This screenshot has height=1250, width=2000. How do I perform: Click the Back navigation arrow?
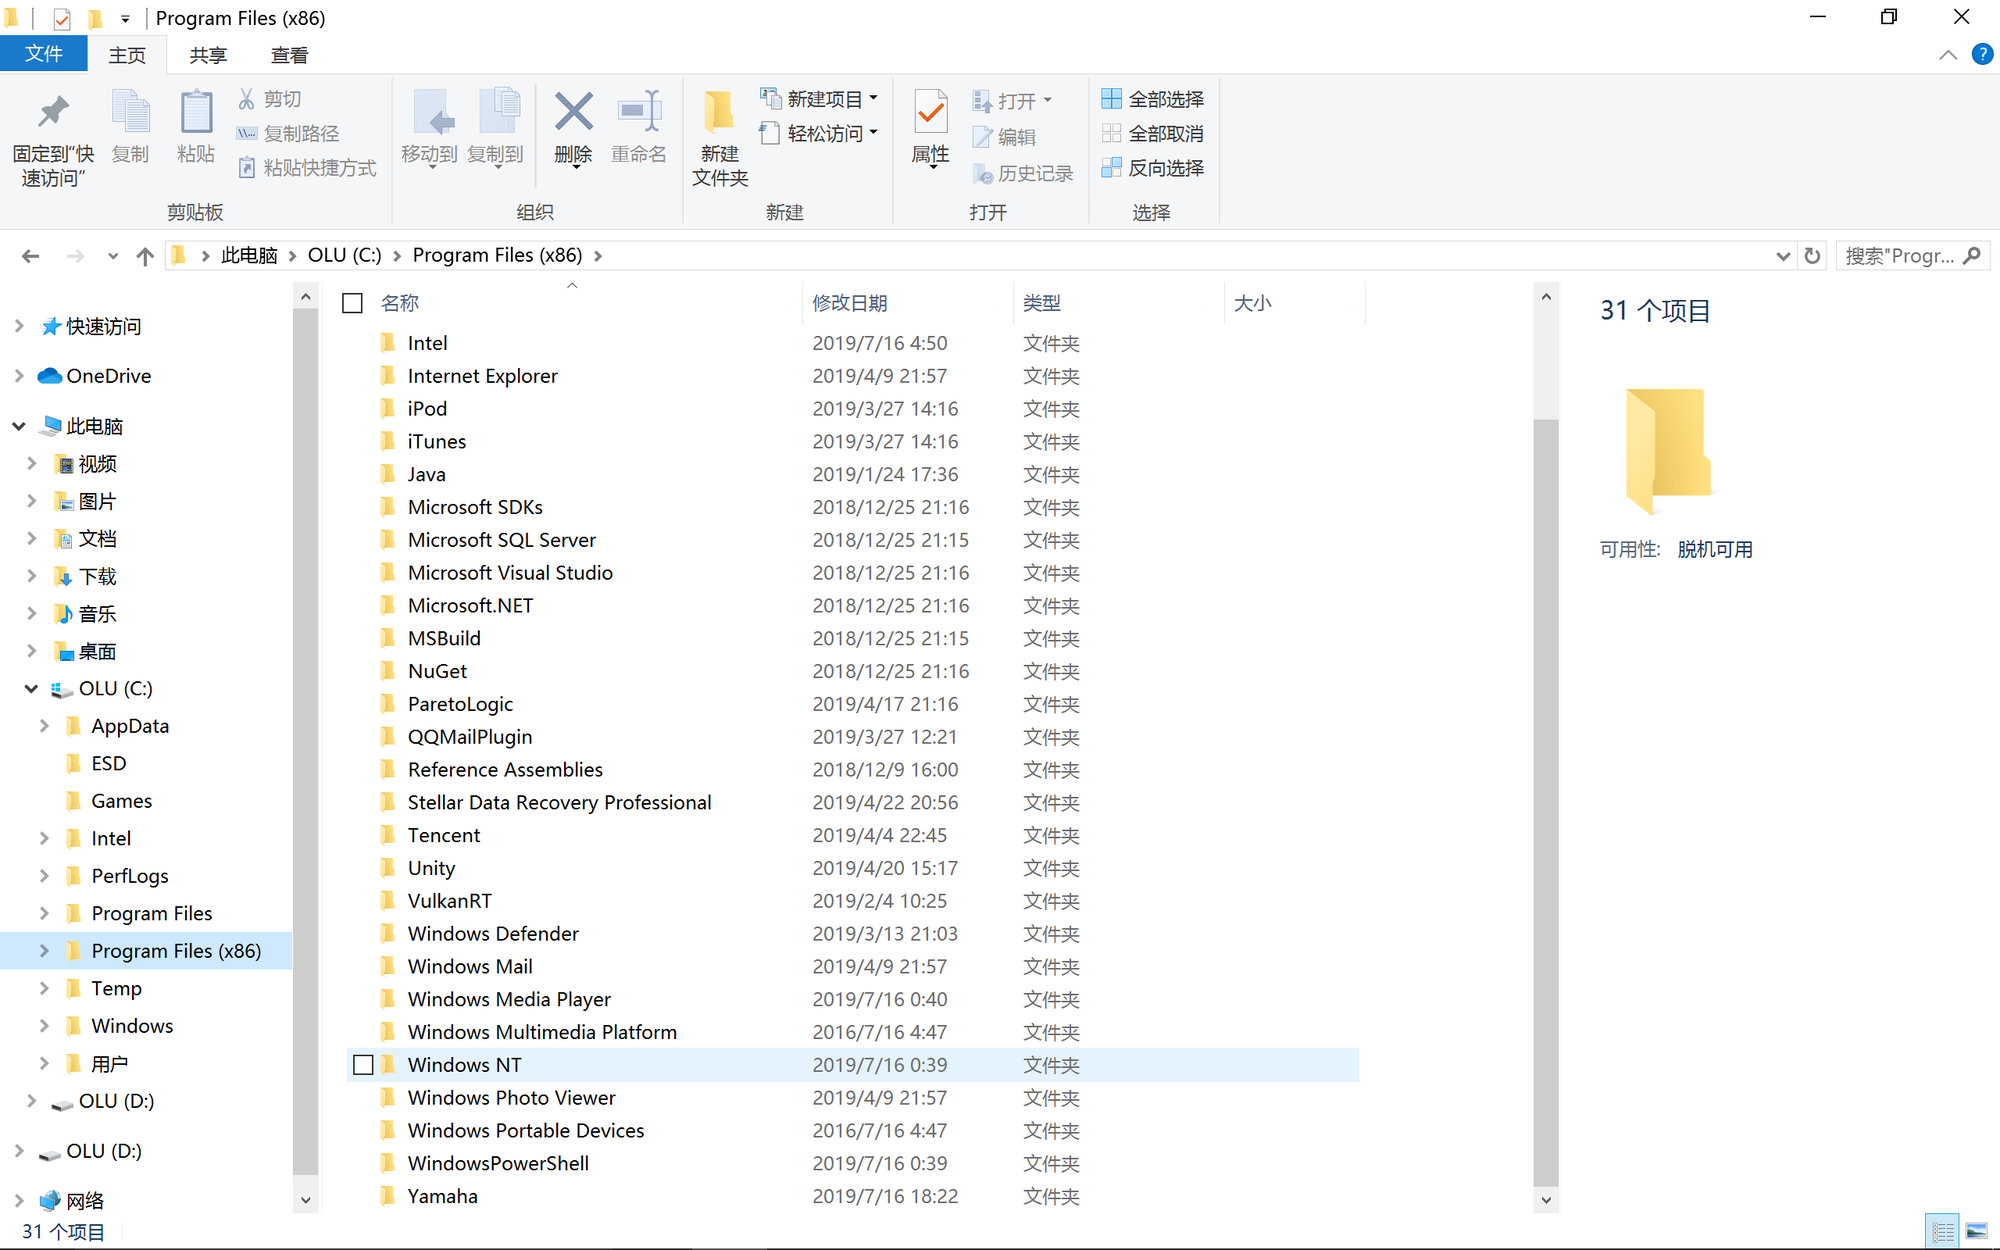point(31,256)
